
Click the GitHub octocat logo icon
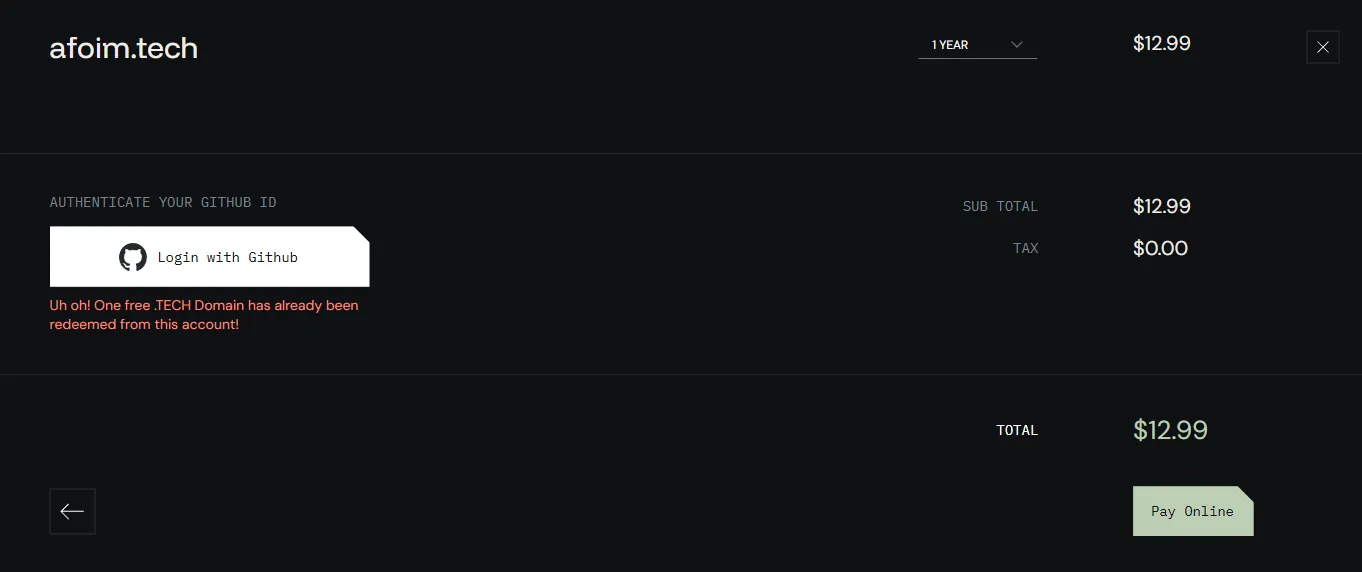coord(133,257)
